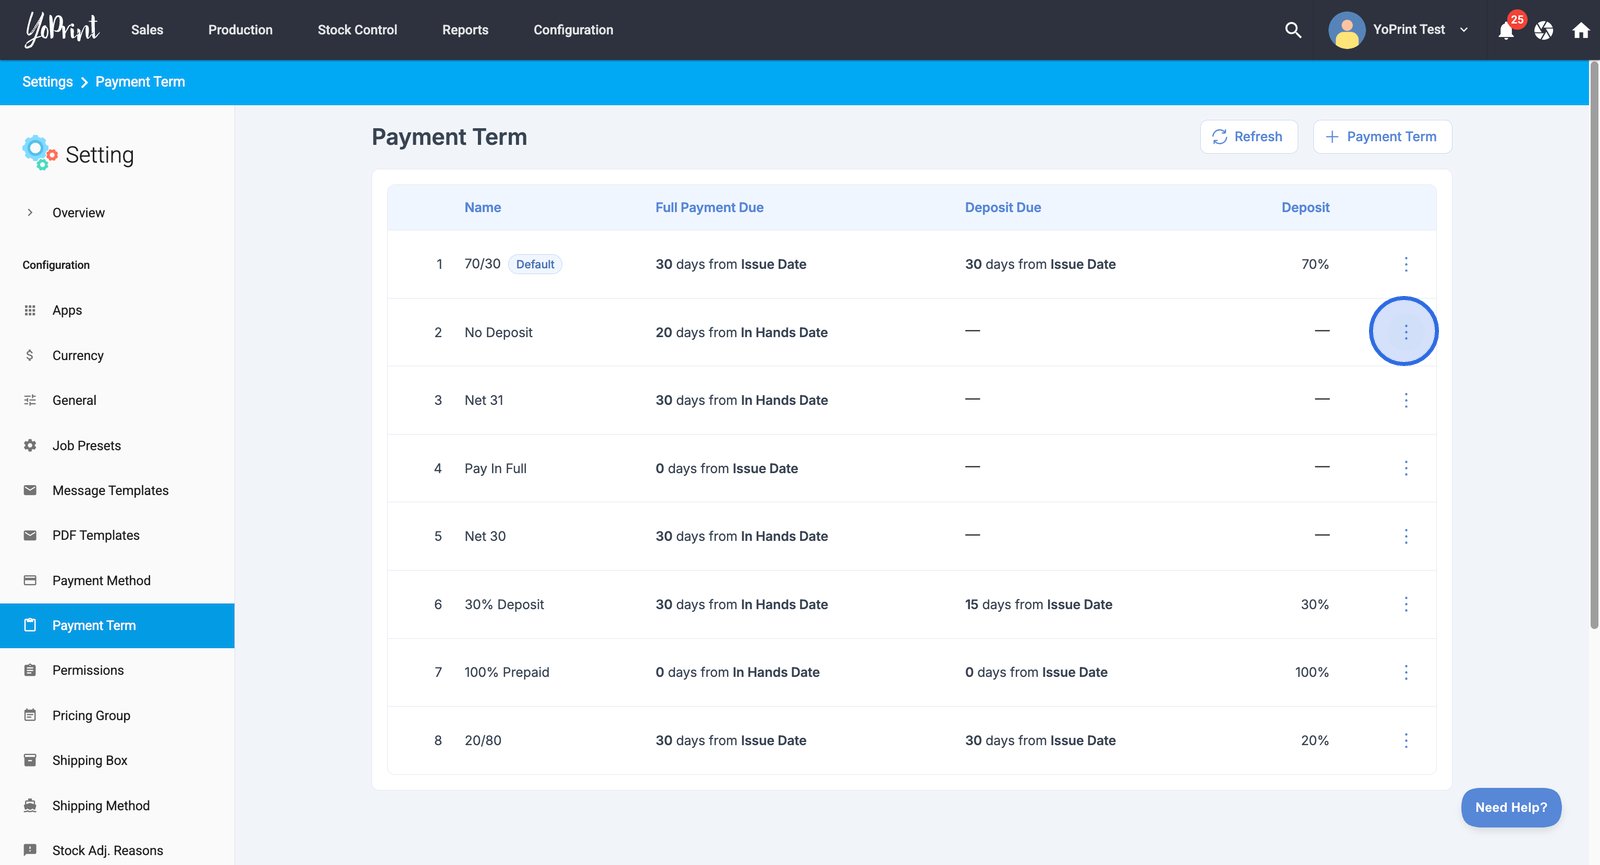Click the aperture icon beside notifications
The width and height of the screenshot is (1600, 865).
(x=1544, y=31)
